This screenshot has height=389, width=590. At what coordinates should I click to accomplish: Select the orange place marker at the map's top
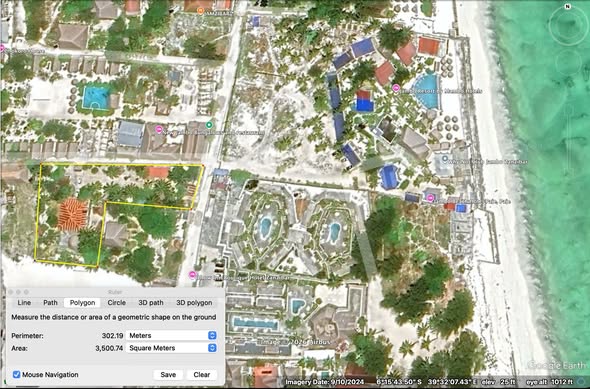(201, 11)
